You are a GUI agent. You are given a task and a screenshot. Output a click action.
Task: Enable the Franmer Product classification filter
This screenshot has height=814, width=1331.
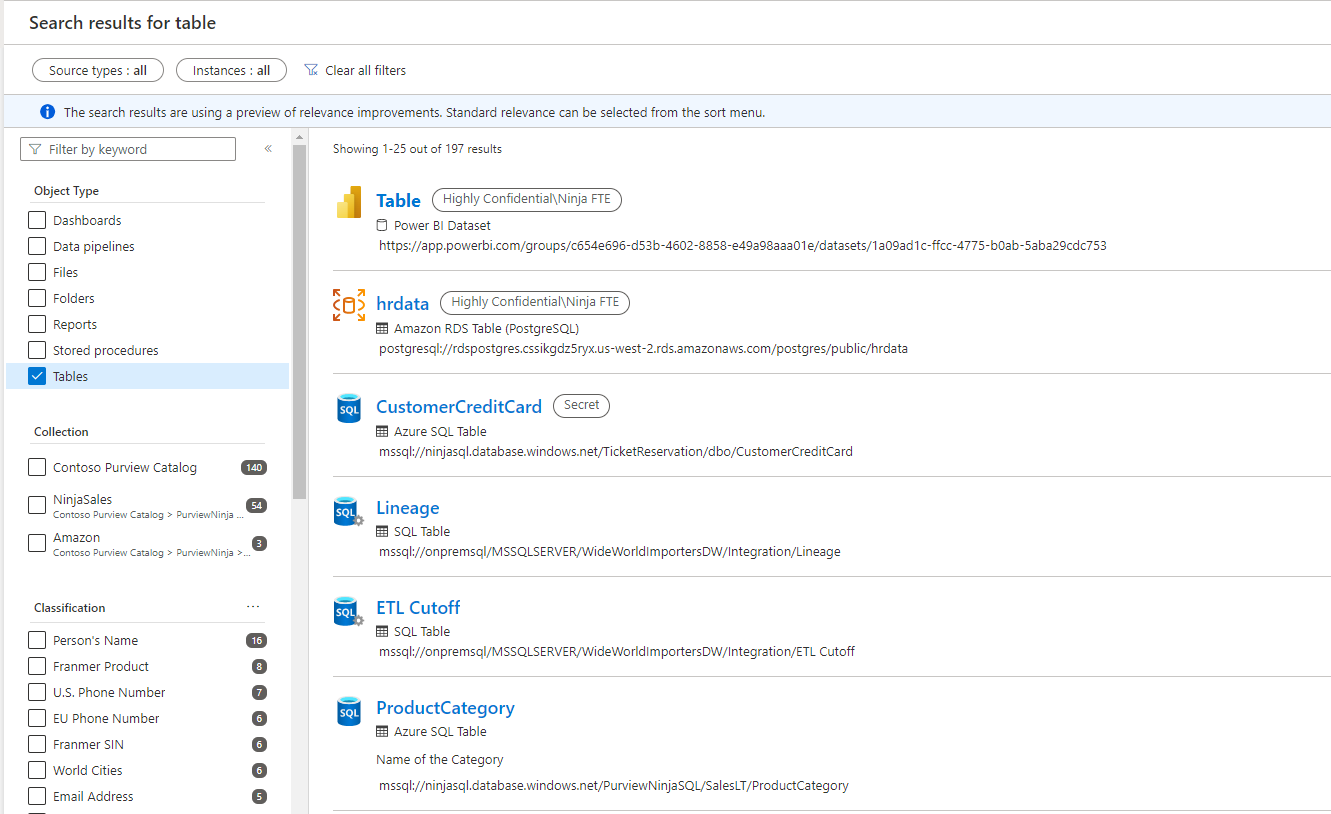(x=37, y=666)
